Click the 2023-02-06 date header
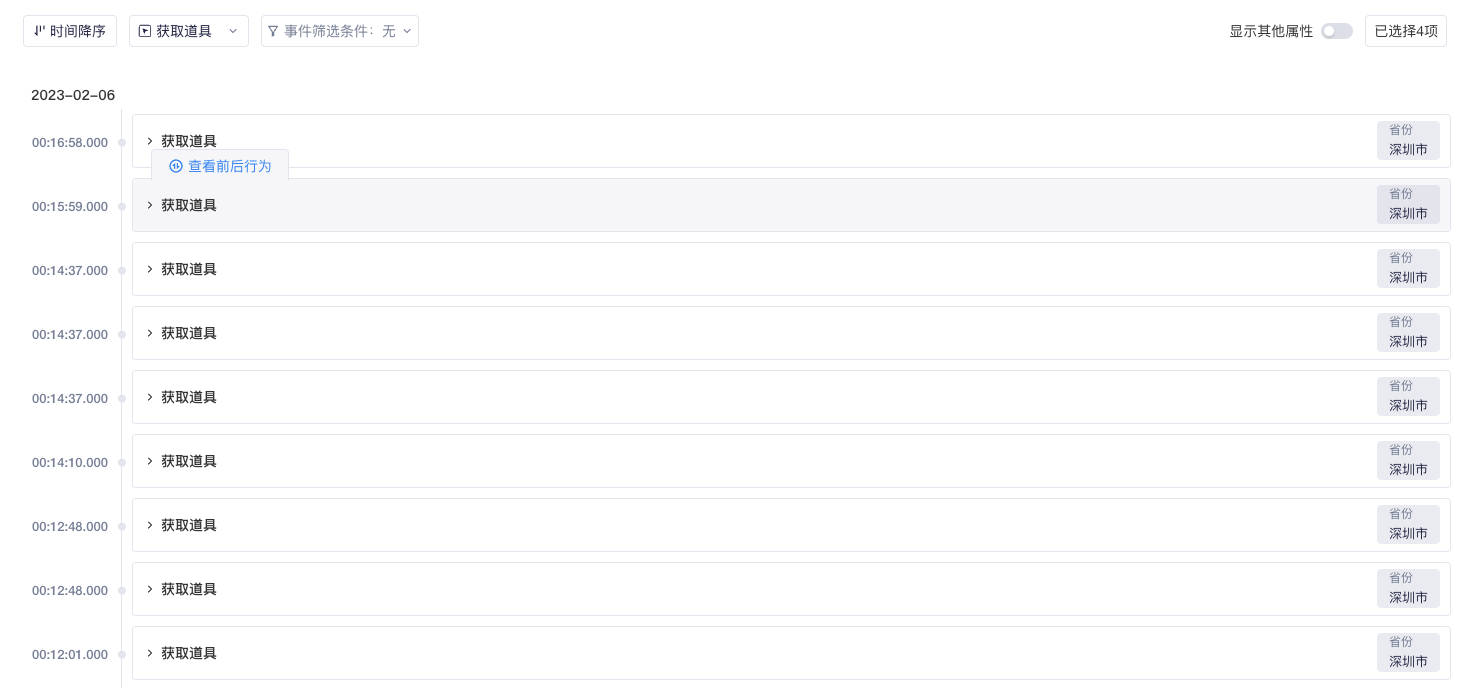 coord(73,95)
